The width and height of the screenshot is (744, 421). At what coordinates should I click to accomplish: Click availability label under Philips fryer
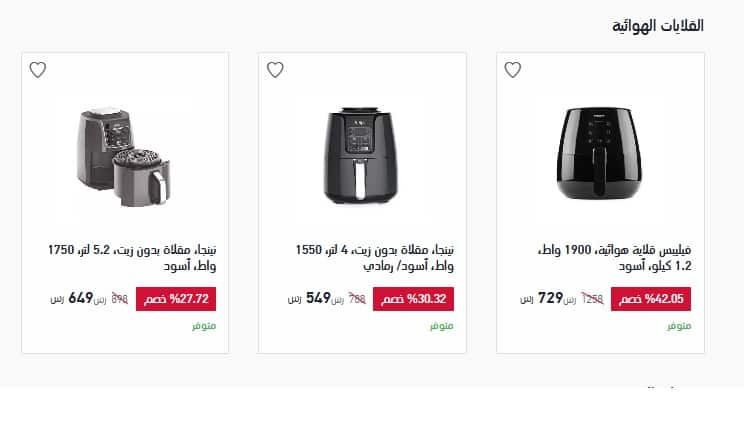(680, 326)
